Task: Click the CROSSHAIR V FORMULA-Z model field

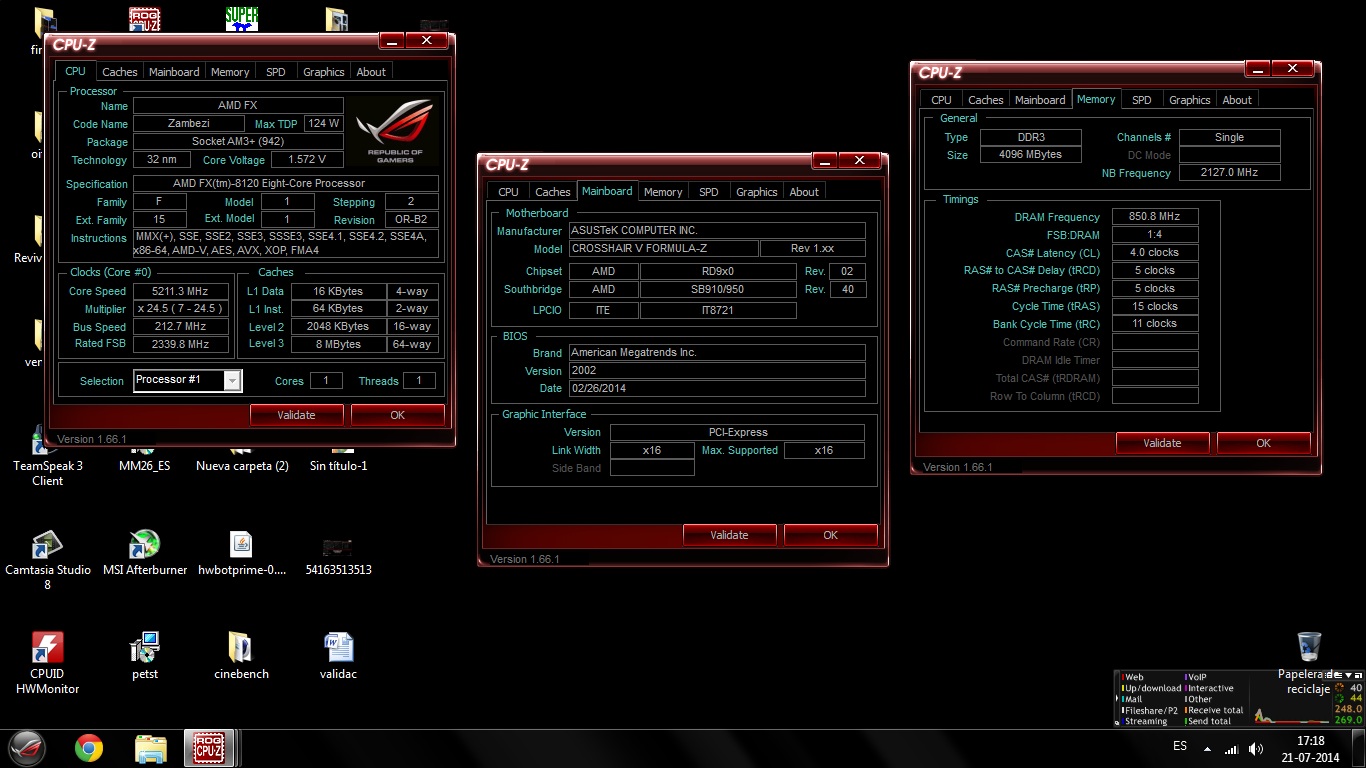Action: coord(663,248)
